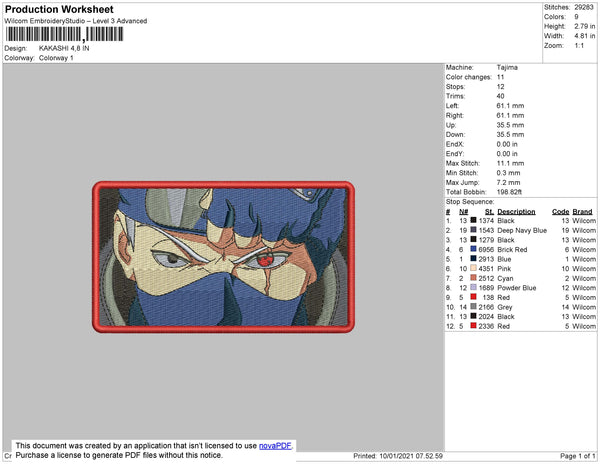Click the "Production Worksheet" title
Image resolution: width=600 pixels, height=464 pixels.
pos(59,10)
